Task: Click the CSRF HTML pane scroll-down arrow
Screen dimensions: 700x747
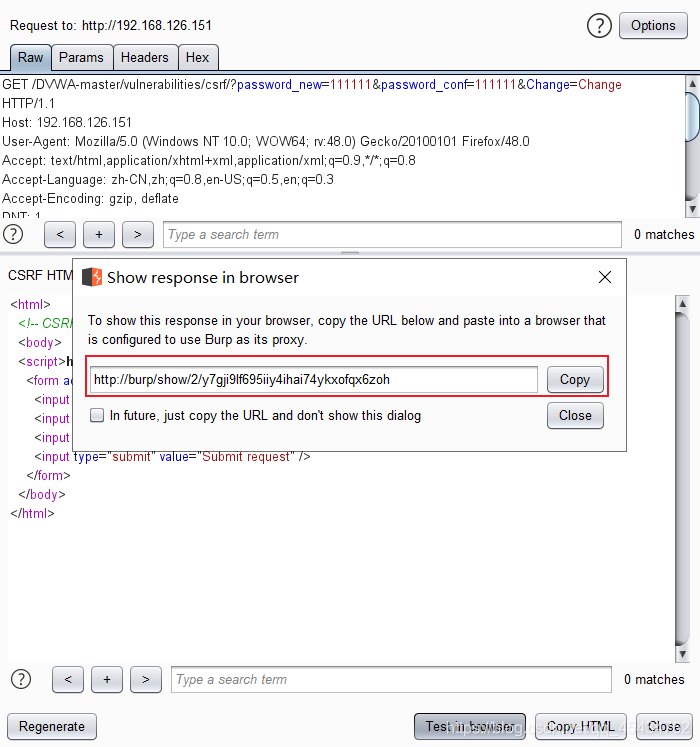Action: (683, 655)
